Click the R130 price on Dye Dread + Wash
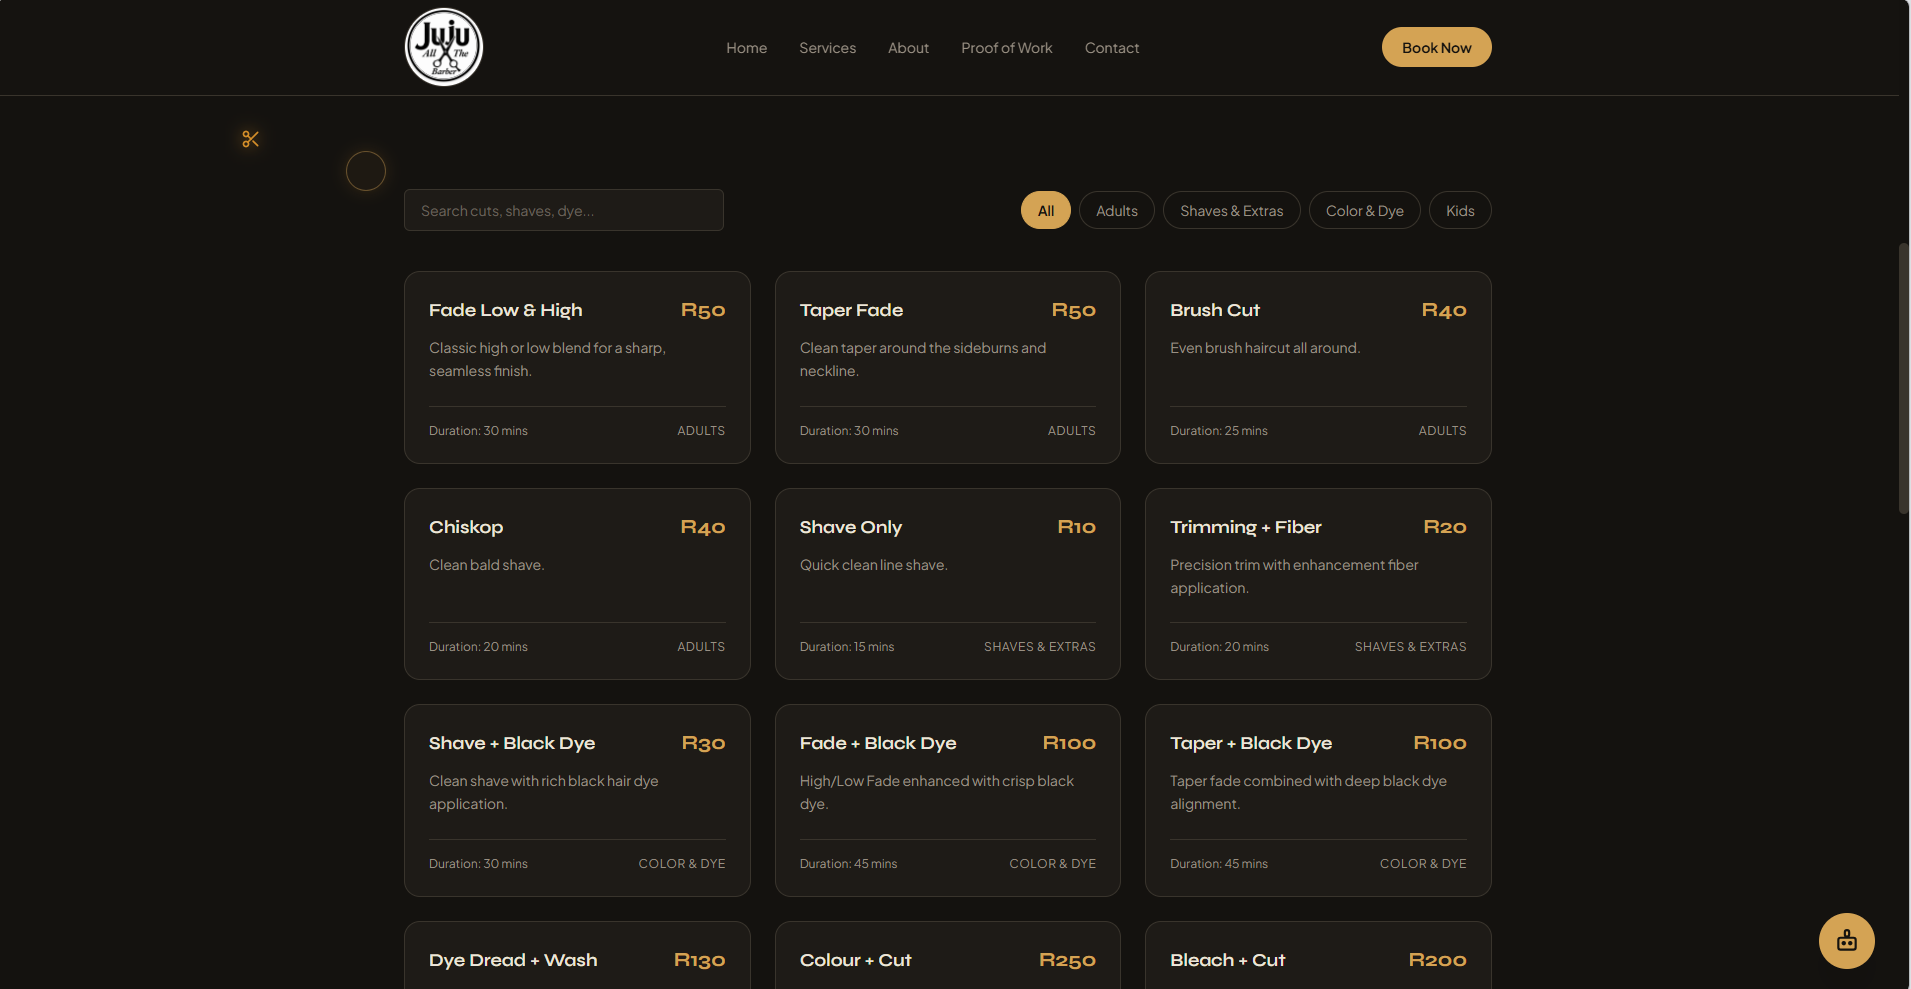This screenshot has width=1911, height=989. [x=700, y=960]
